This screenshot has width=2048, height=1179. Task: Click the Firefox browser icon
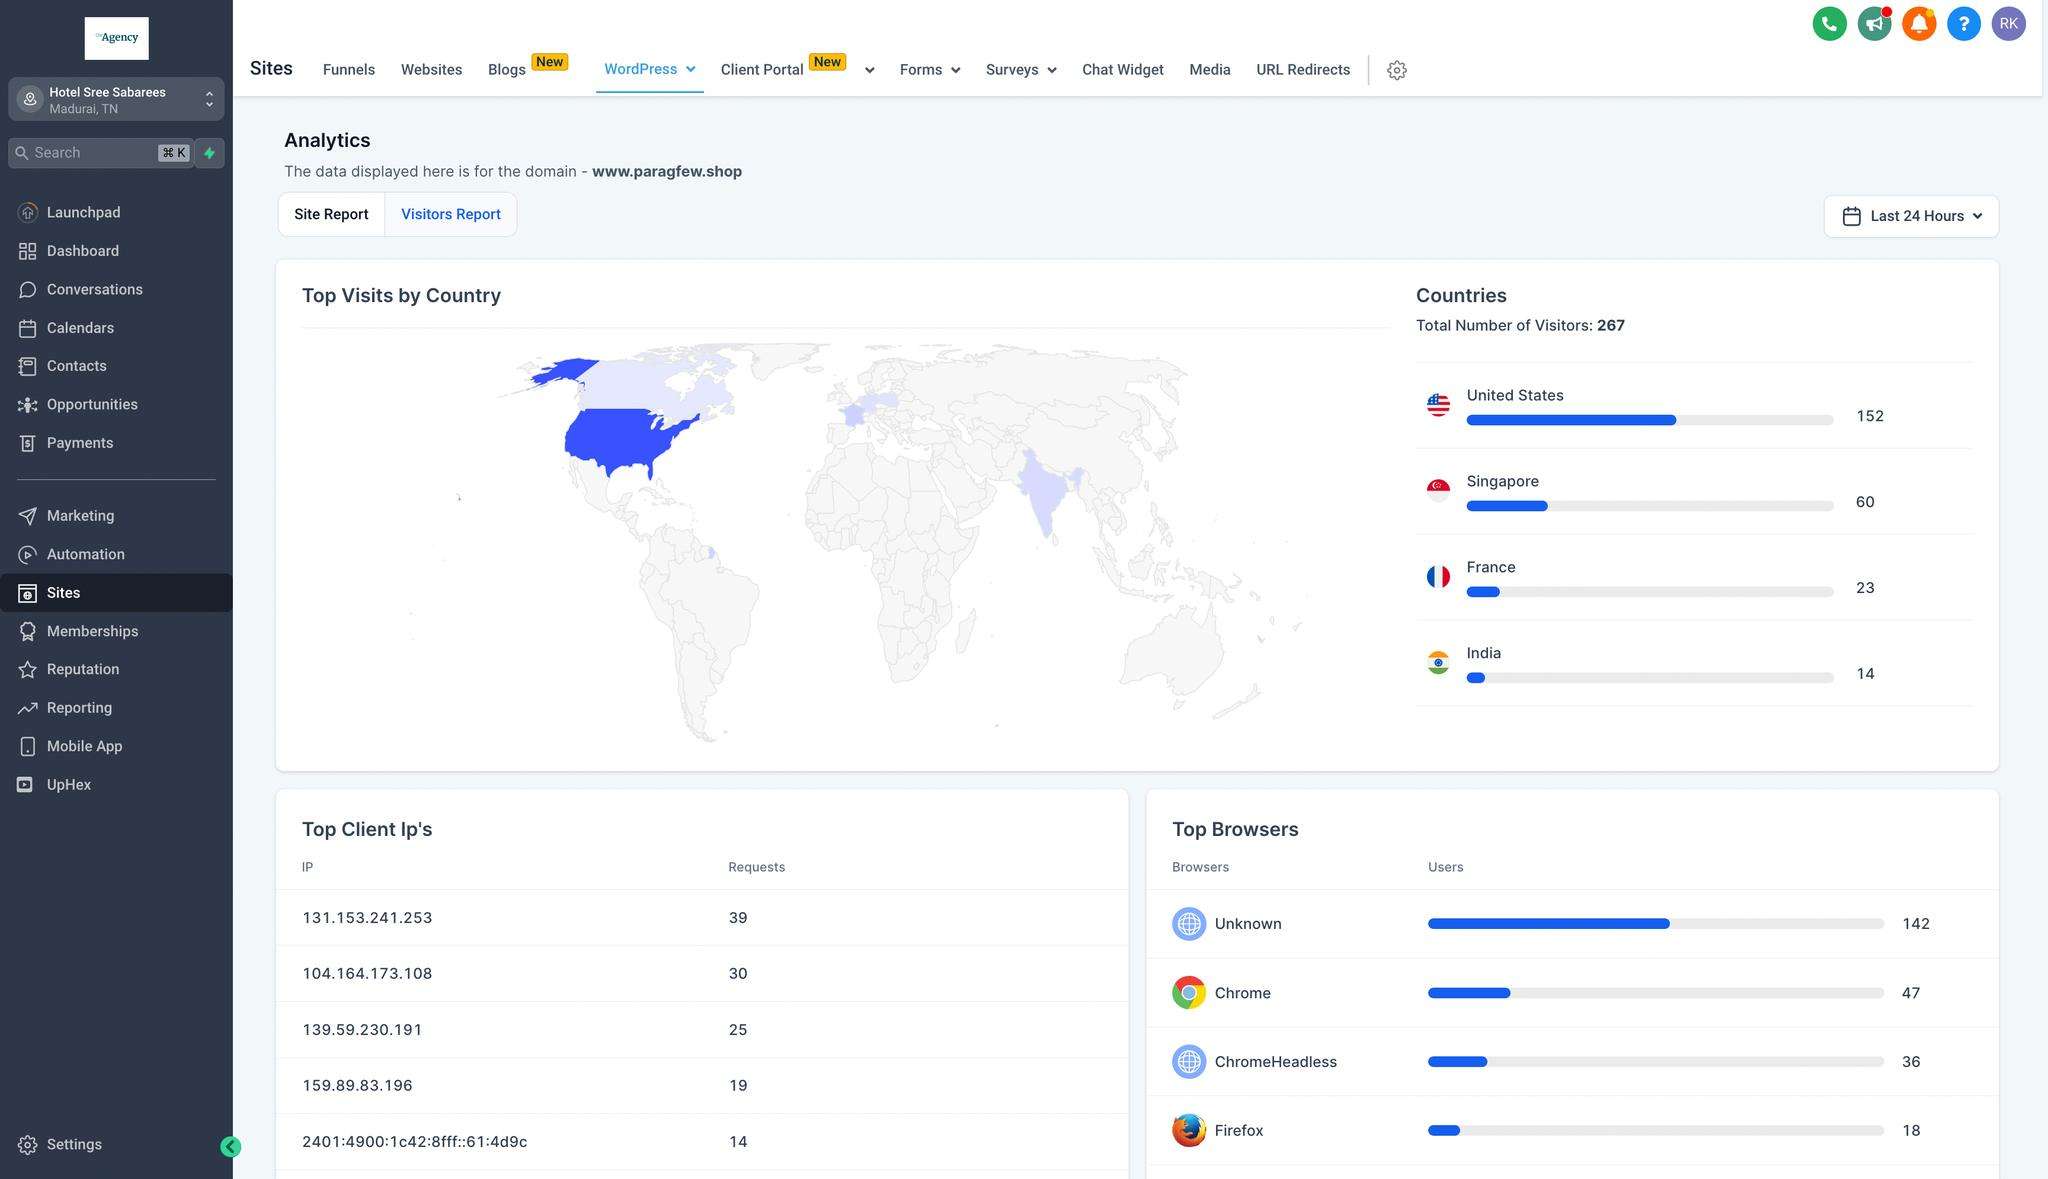click(1189, 1131)
